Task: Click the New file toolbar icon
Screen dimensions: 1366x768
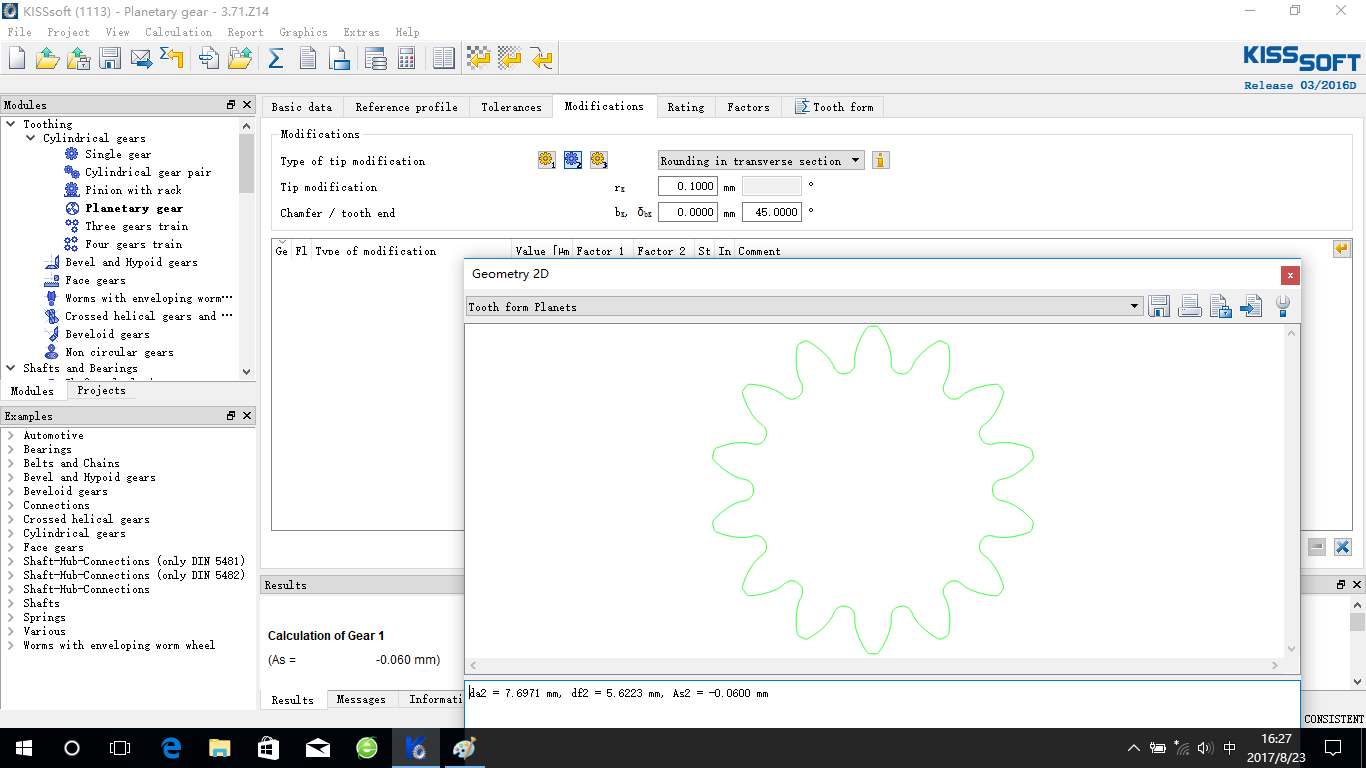Action: coord(17,58)
